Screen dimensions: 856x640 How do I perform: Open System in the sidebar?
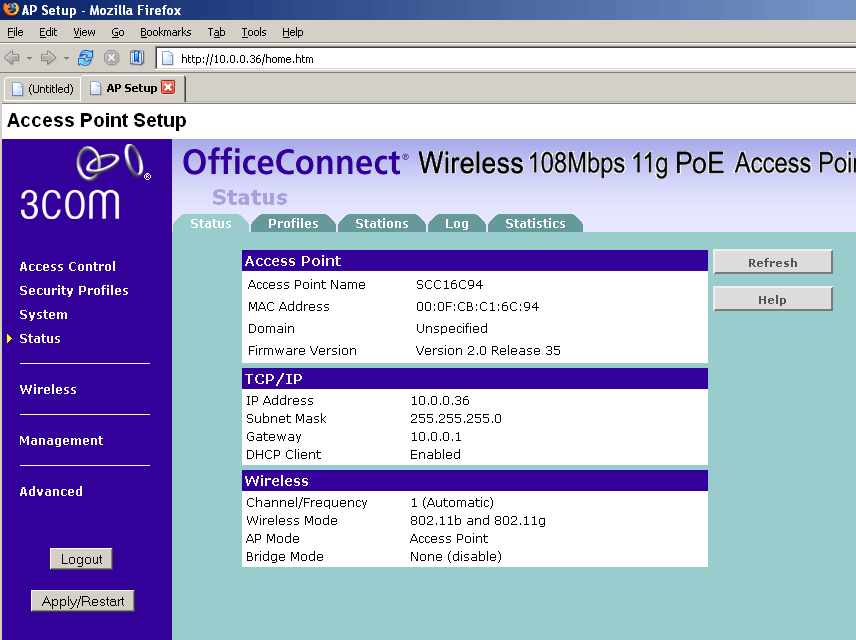pyautogui.click(x=44, y=315)
